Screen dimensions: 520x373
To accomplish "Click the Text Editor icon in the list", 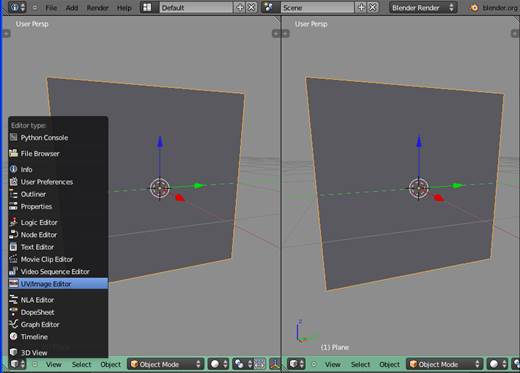I will click(13, 247).
